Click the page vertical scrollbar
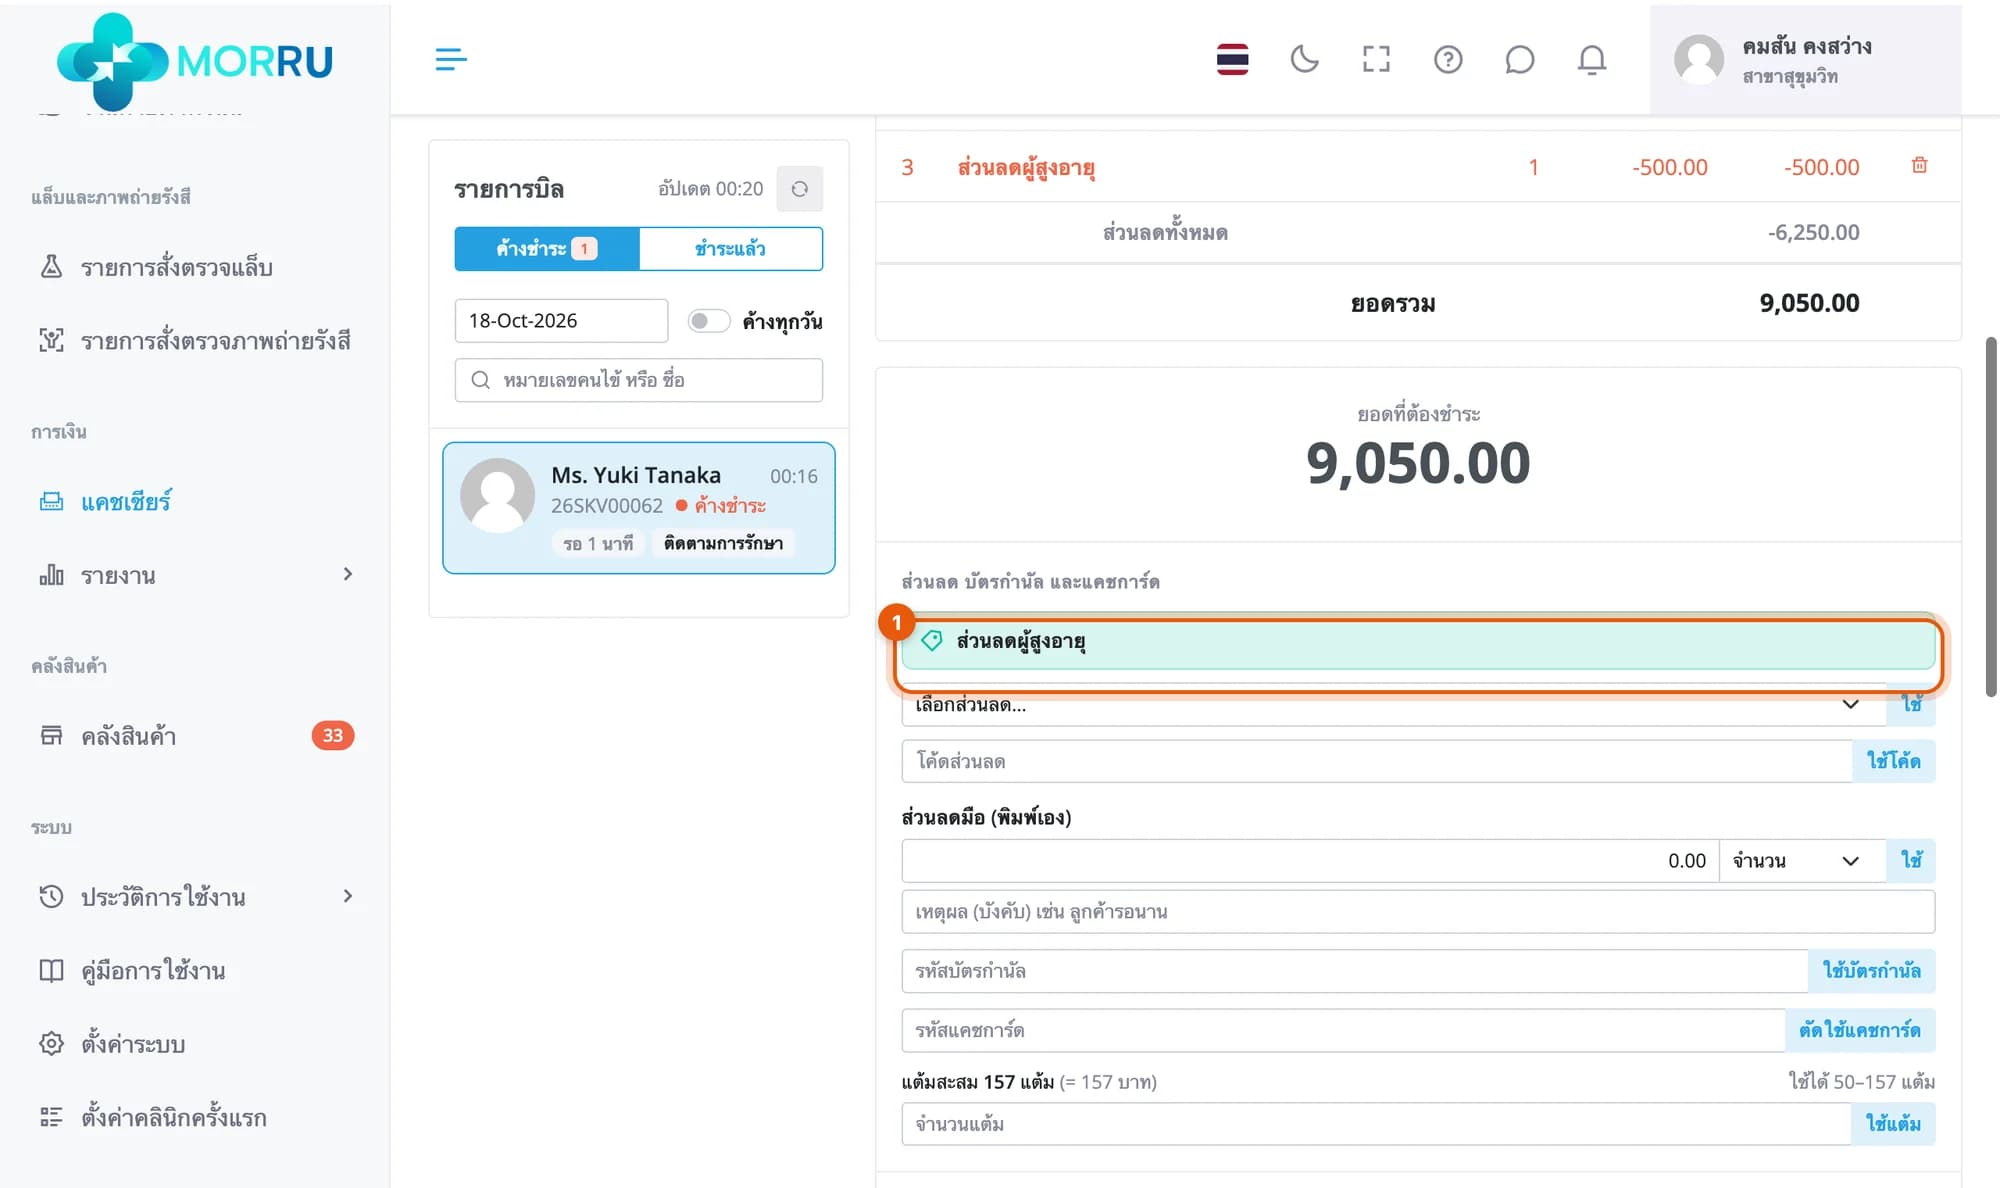This screenshot has height=1188, width=2000. (1990, 517)
